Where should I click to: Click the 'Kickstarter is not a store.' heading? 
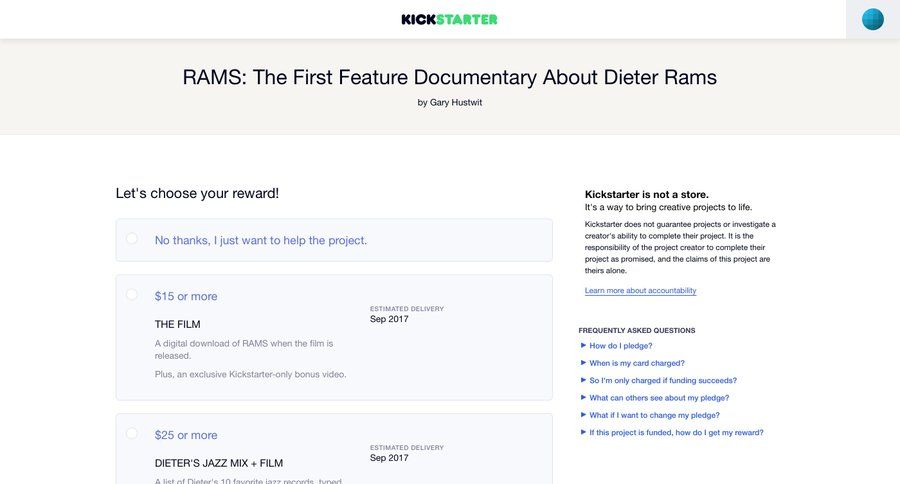pyautogui.click(x=646, y=194)
